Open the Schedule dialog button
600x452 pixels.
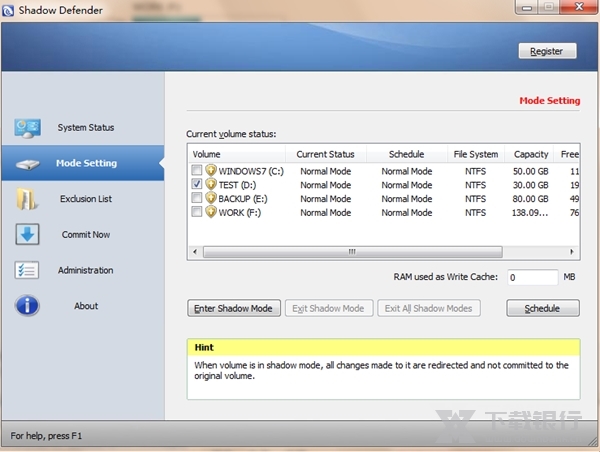pyautogui.click(x=542, y=308)
